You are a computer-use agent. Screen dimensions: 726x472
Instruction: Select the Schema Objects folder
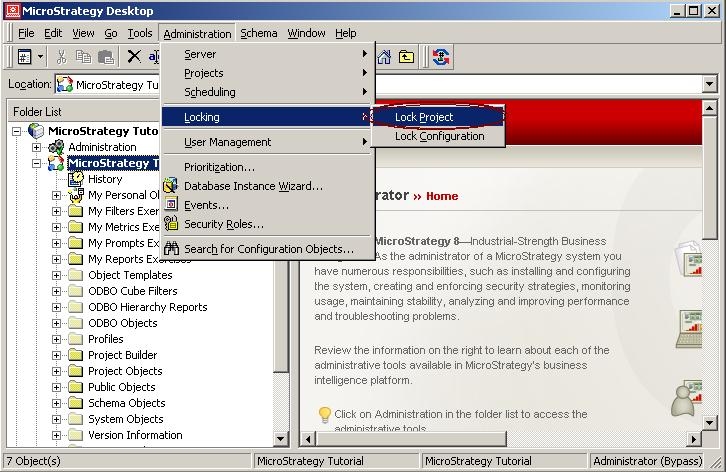[126, 403]
